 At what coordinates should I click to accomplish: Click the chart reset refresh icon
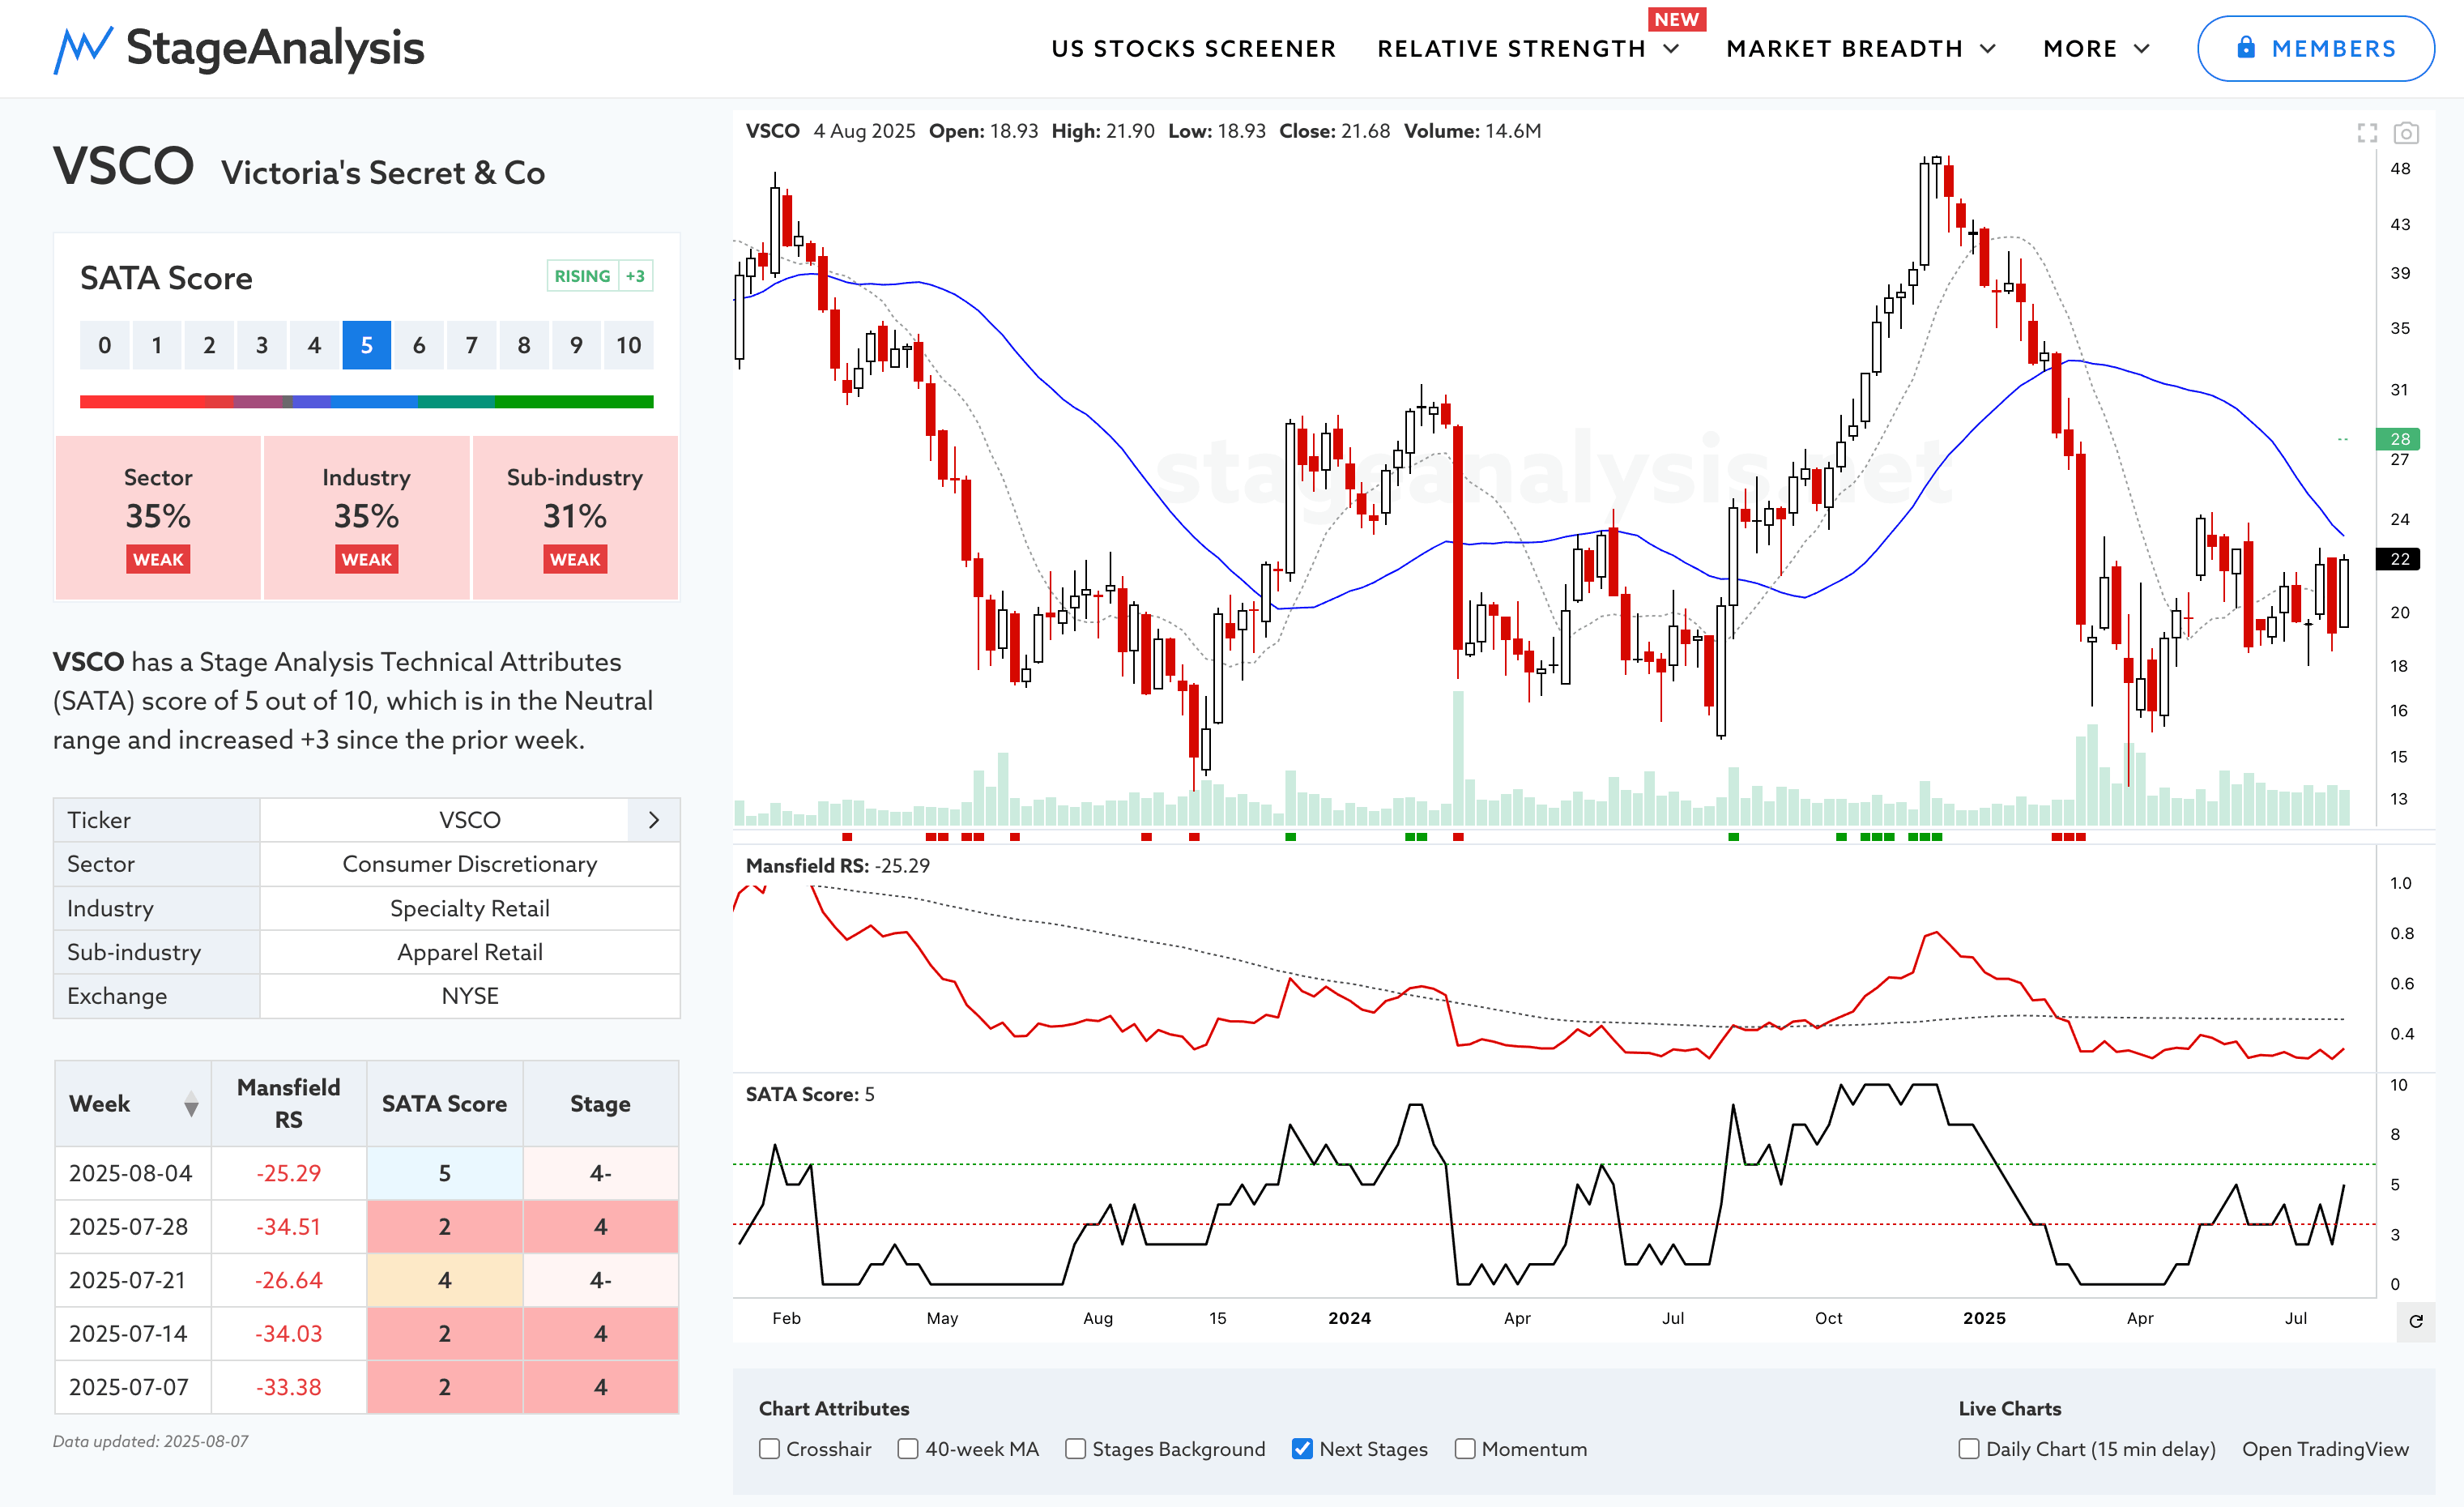click(2415, 1321)
